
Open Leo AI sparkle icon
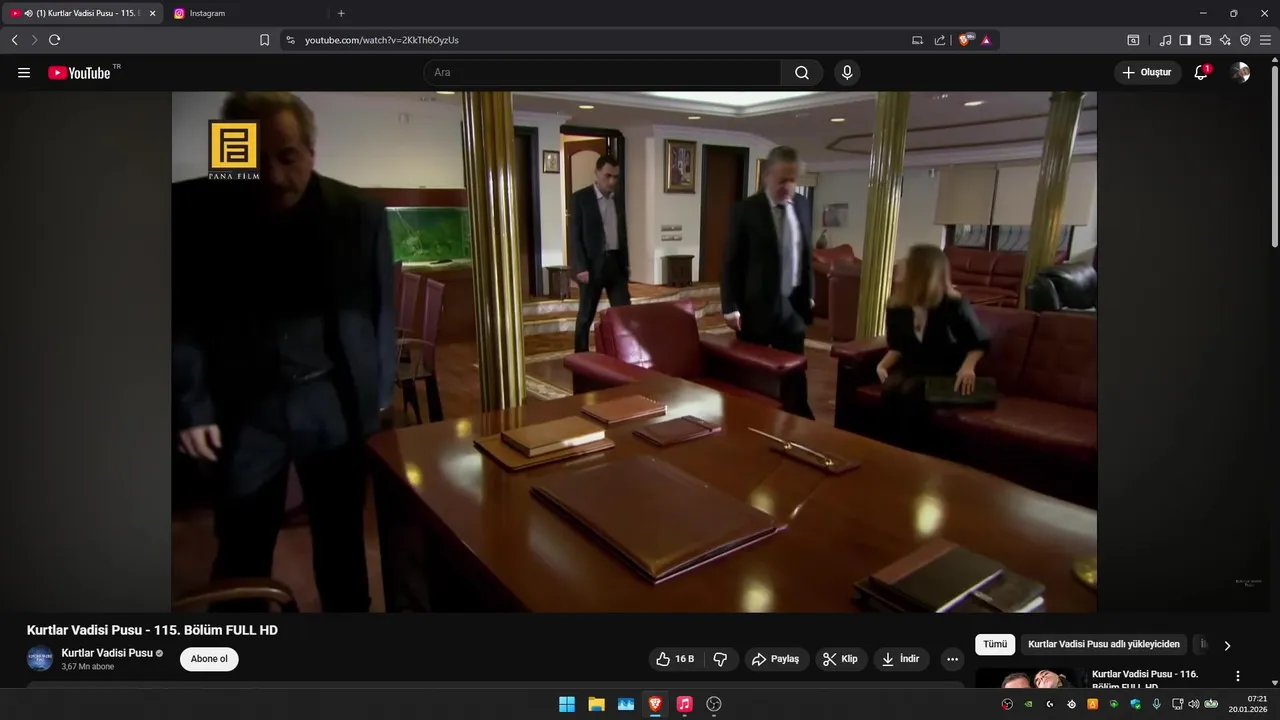(1225, 40)
